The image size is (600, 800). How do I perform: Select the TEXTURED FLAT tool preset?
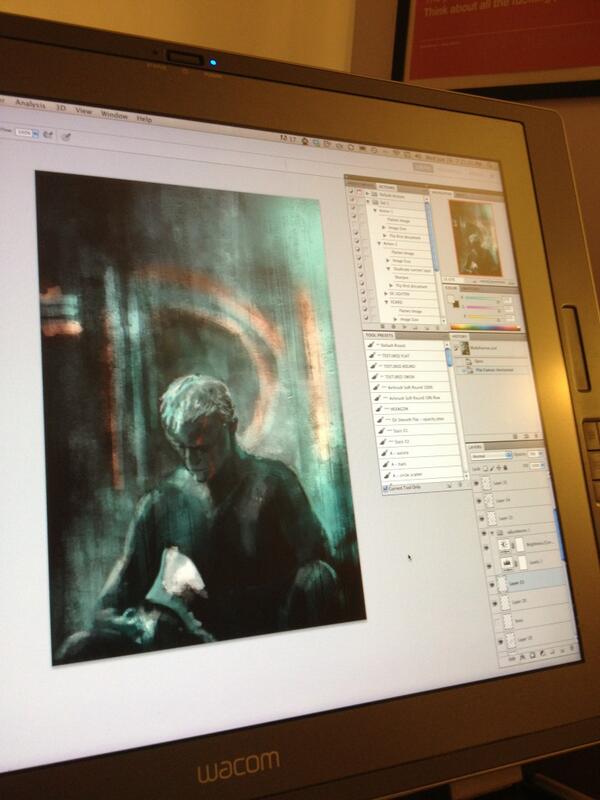(x=408, y=356)
